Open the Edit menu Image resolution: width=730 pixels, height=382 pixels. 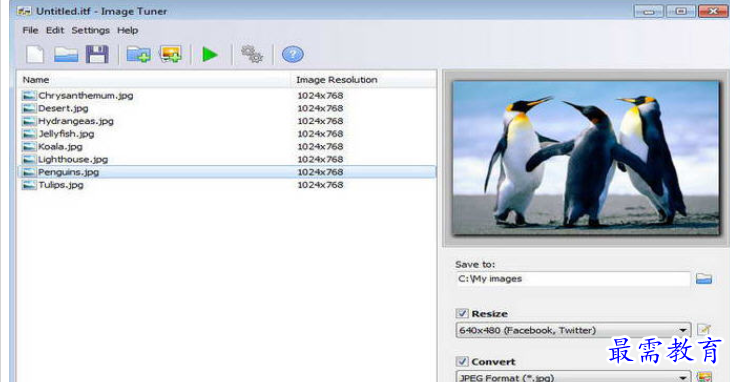tap(55, 30)
